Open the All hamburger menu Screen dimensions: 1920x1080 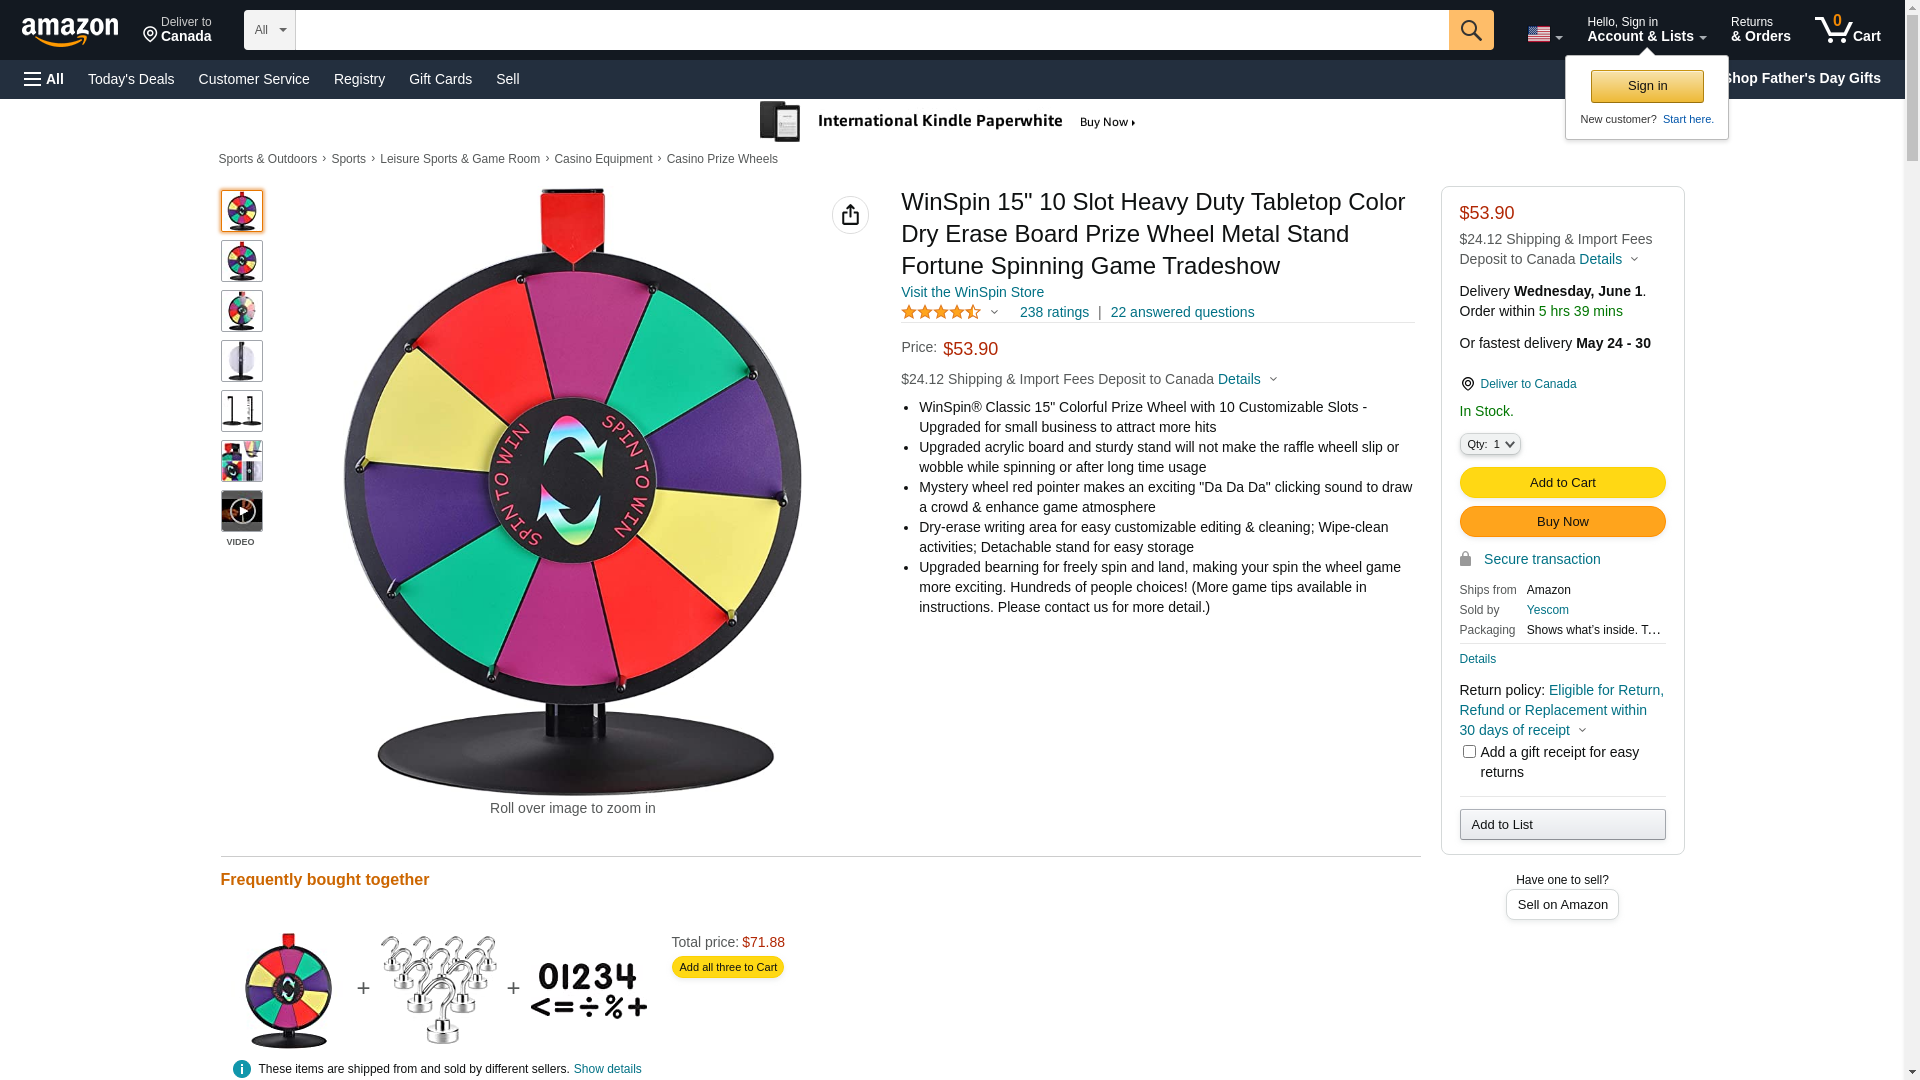pyautogui.click(x=44, y=79)
